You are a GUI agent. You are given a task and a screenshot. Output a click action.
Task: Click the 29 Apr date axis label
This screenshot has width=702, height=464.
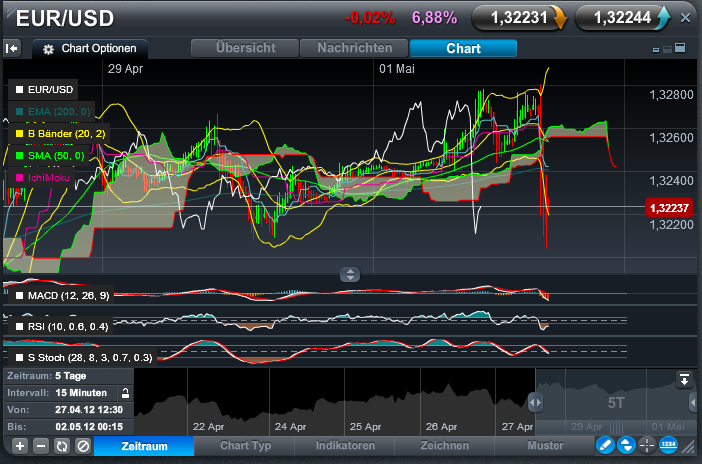[125, 69]
